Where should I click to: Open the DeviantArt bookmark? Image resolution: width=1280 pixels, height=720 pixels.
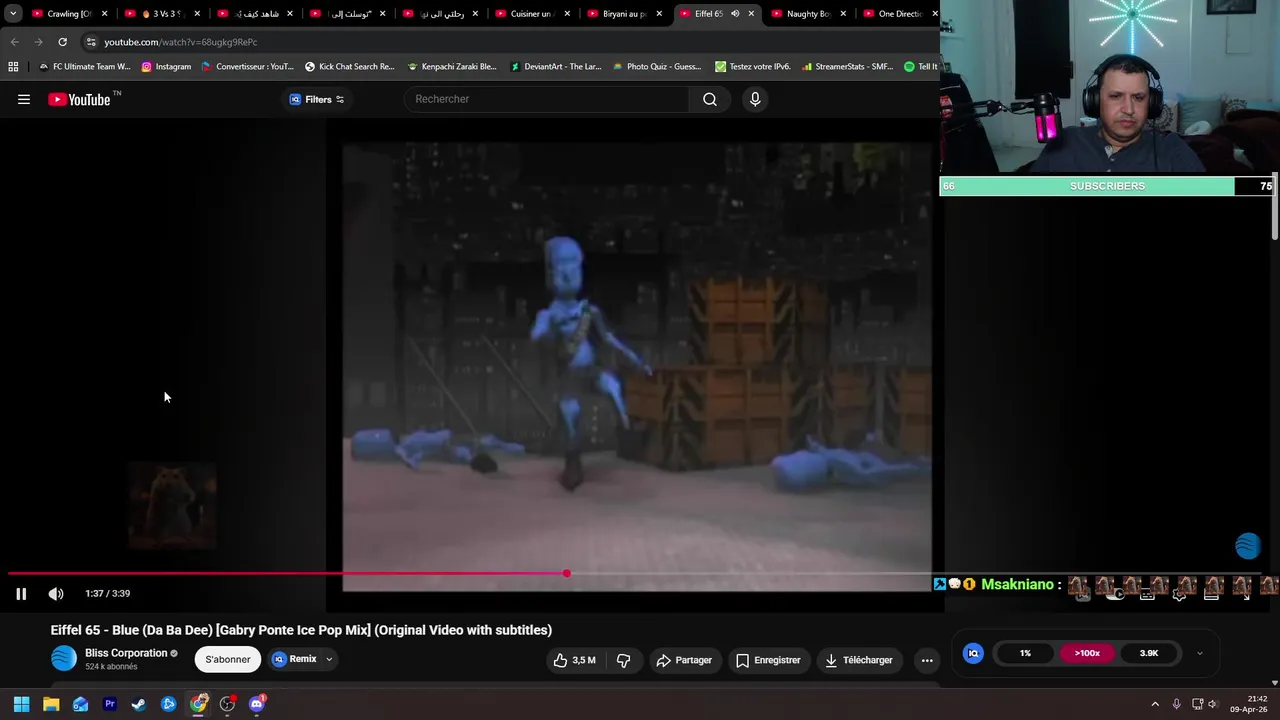point(555,67)
